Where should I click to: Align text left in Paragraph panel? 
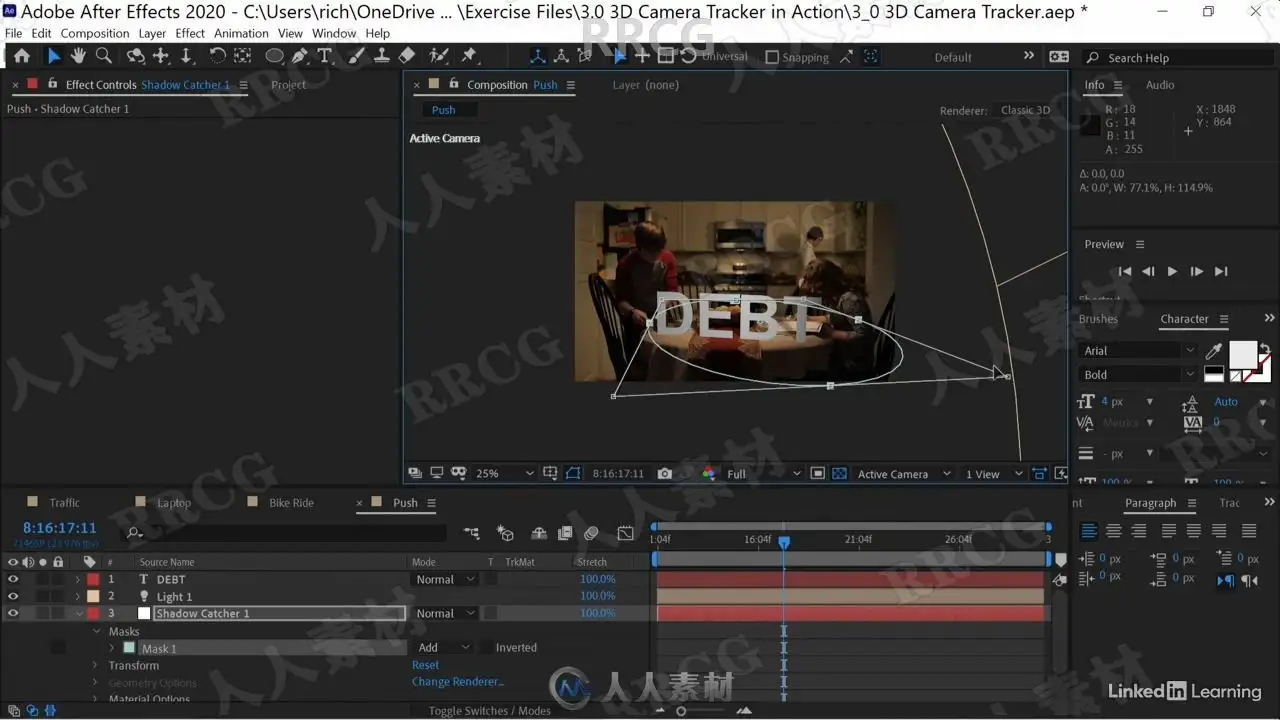(1089, 531)
